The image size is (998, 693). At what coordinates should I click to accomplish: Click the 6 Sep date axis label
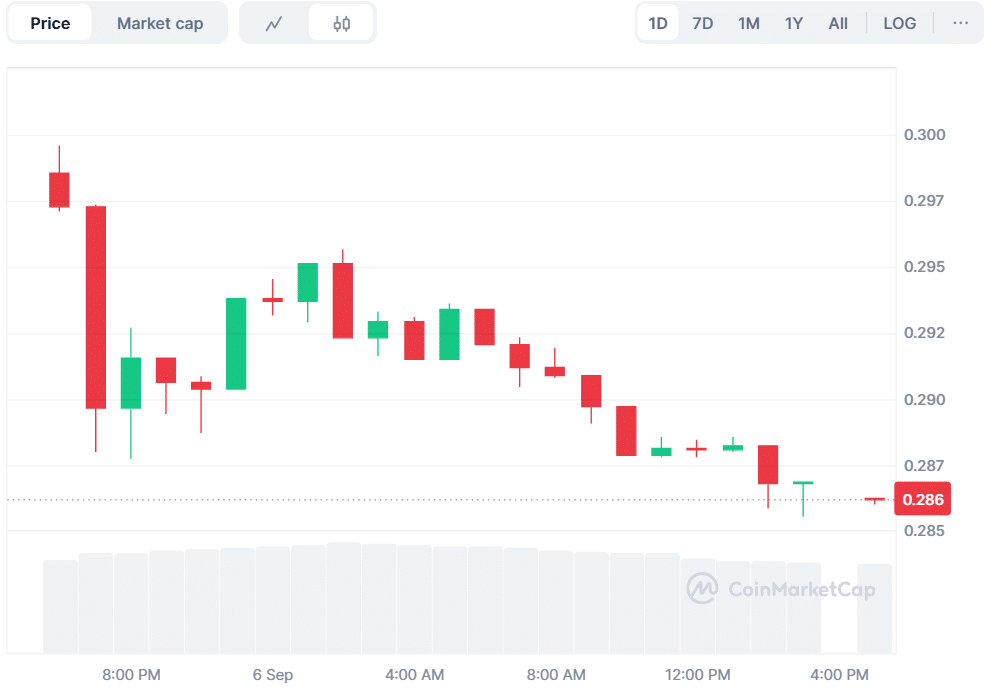[x=273, y=675]
